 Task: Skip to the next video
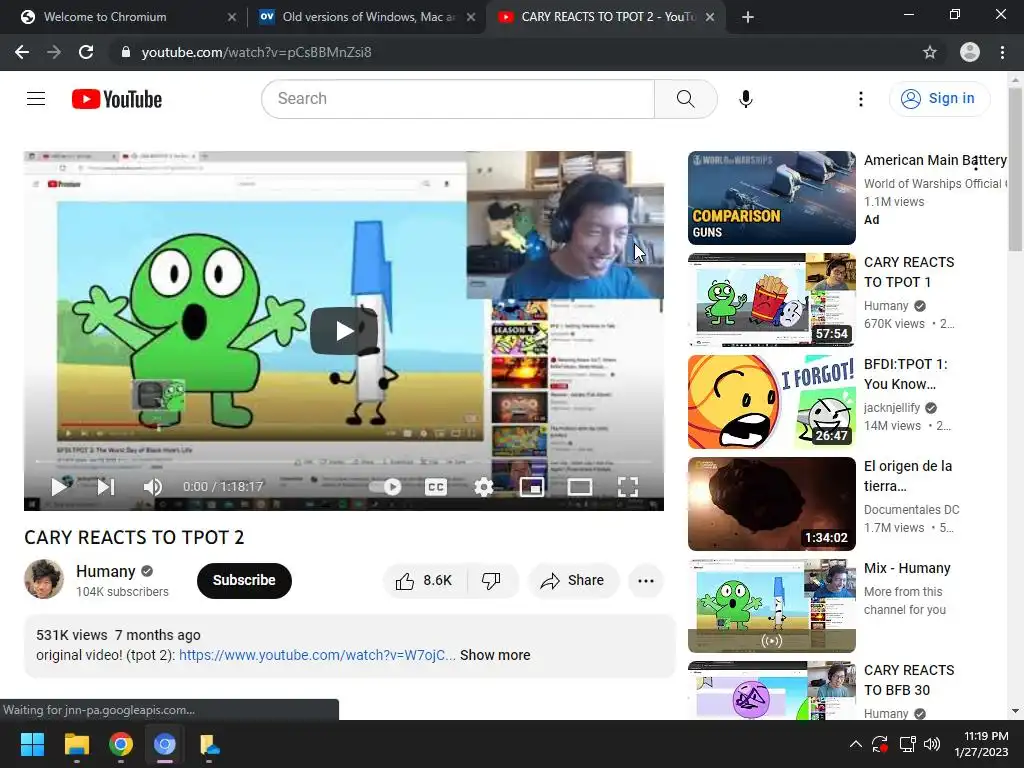click(x=106, y=487)
